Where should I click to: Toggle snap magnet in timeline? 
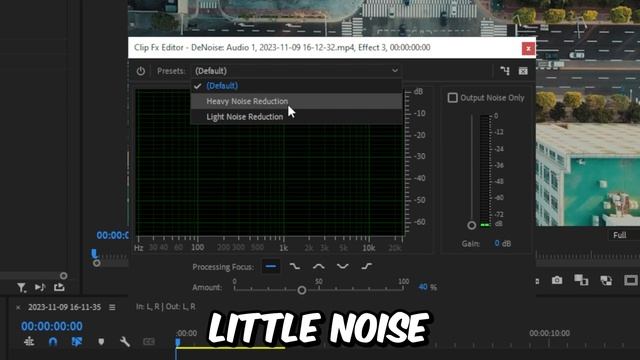coord(53,342)
